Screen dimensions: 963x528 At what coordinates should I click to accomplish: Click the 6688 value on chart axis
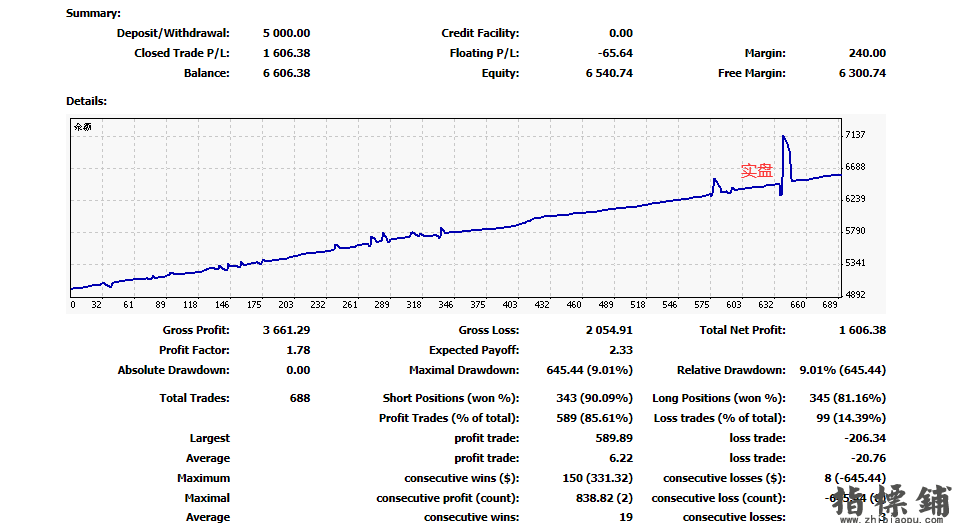point(855,166)
